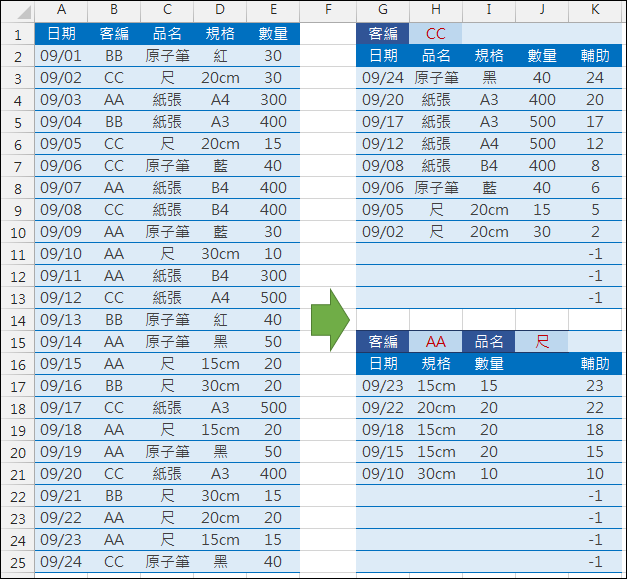Click header cell 數量 in E1
This screenshot has width=627, height=579.
[x=273, y=34]
